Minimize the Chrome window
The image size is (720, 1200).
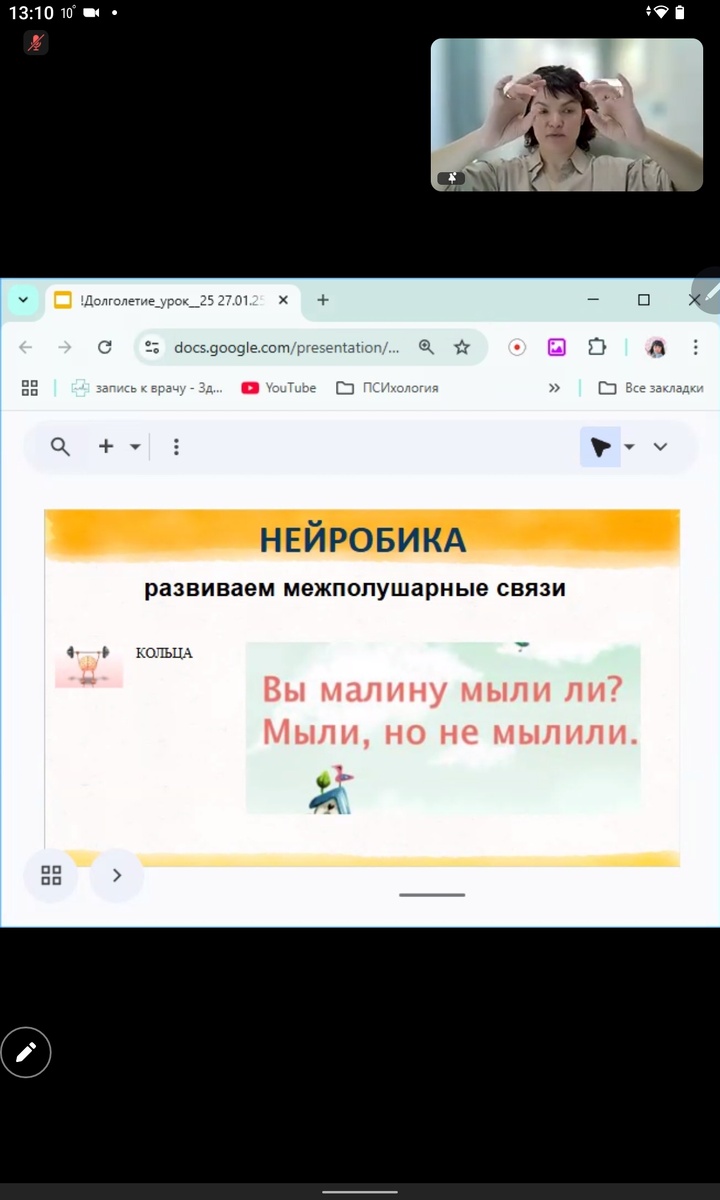coord(594,300)
